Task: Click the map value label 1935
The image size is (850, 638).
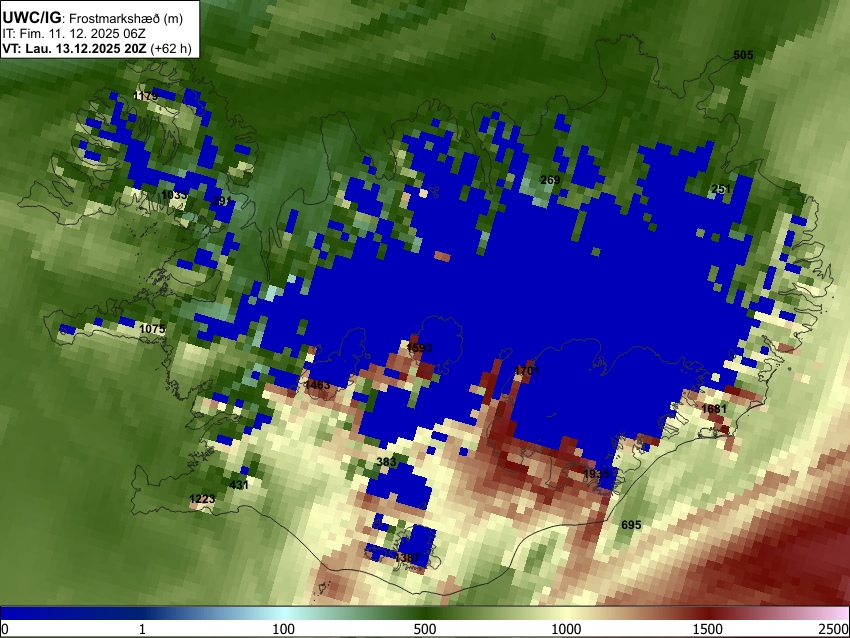Action: 596,474
